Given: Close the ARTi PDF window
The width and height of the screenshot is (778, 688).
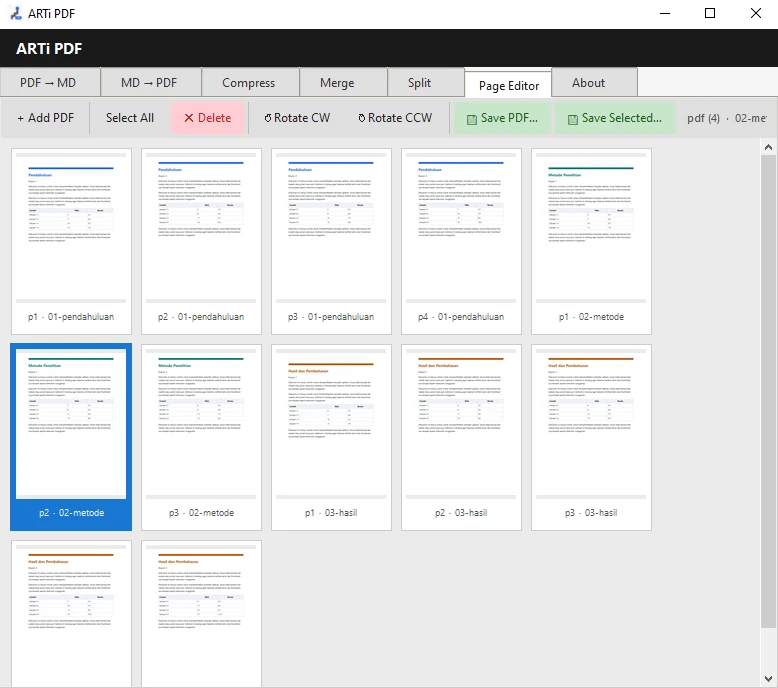Looking at the screenshot, I should 755,13.
